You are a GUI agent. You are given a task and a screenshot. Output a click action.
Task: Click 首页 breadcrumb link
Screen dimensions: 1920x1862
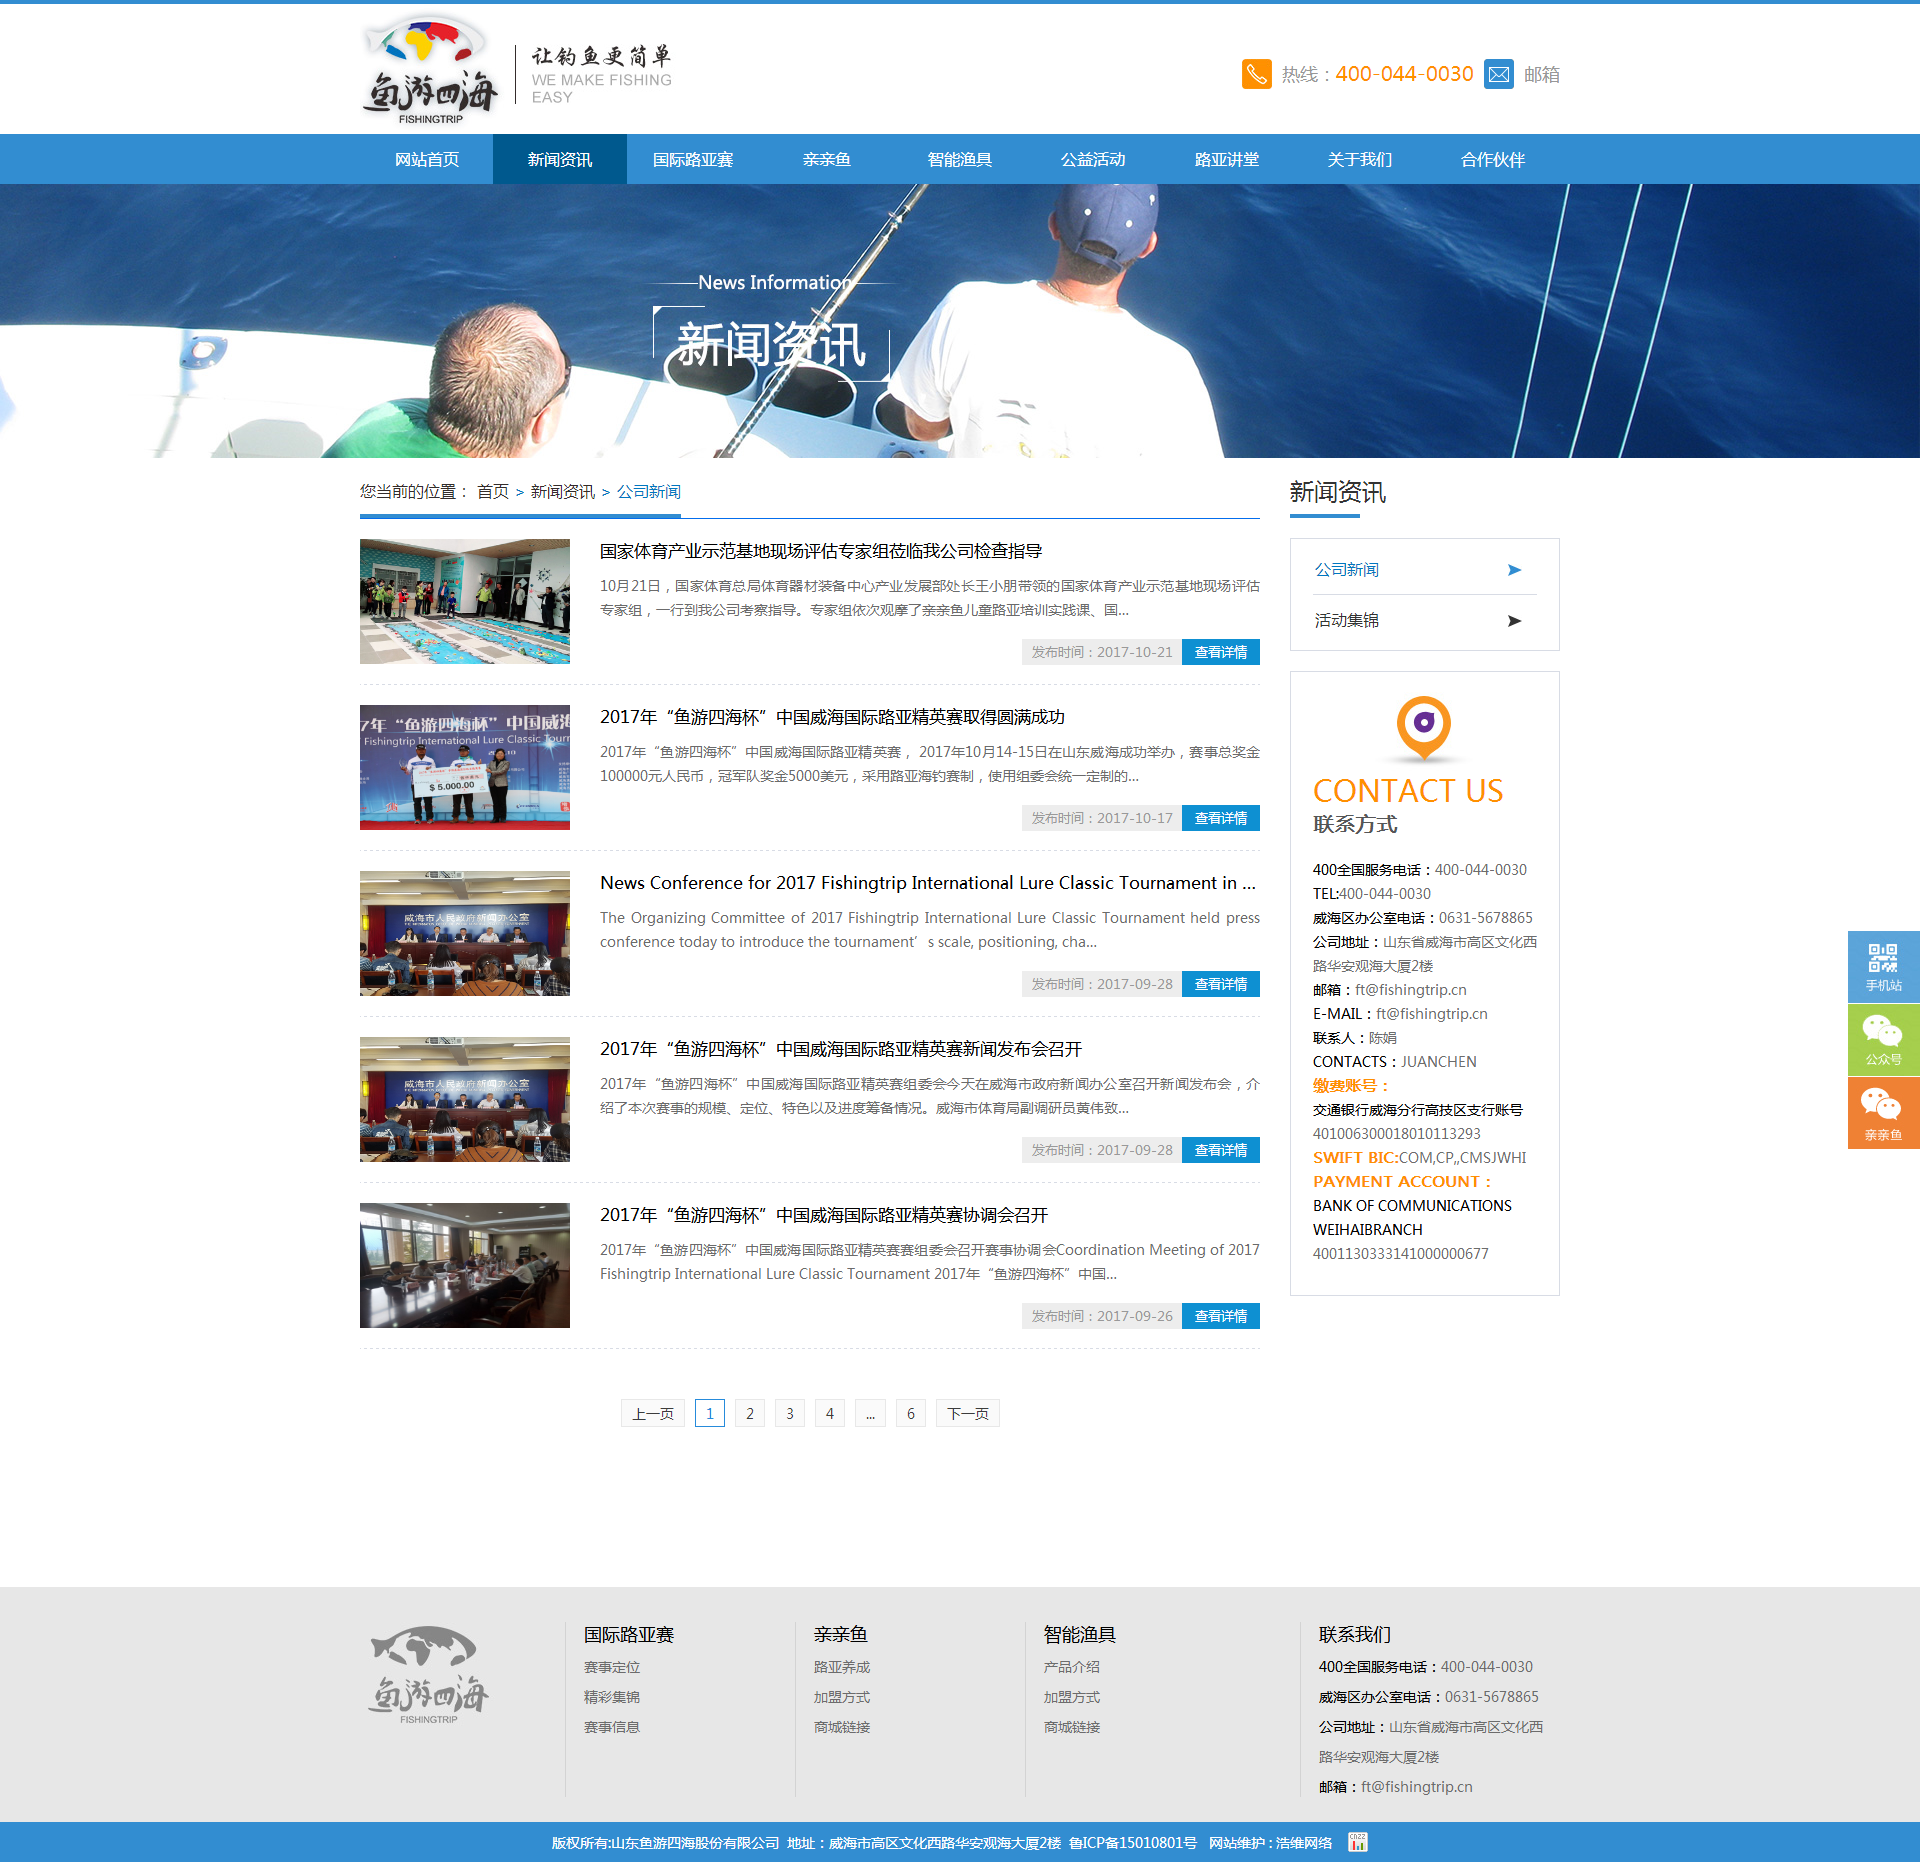(x=492, y=492)
